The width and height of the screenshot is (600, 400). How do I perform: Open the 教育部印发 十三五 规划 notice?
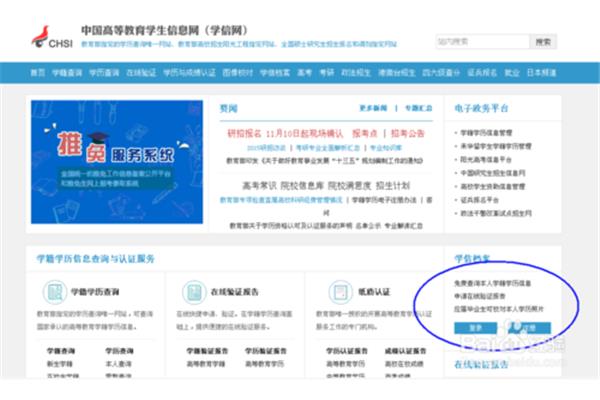[324, 161]
